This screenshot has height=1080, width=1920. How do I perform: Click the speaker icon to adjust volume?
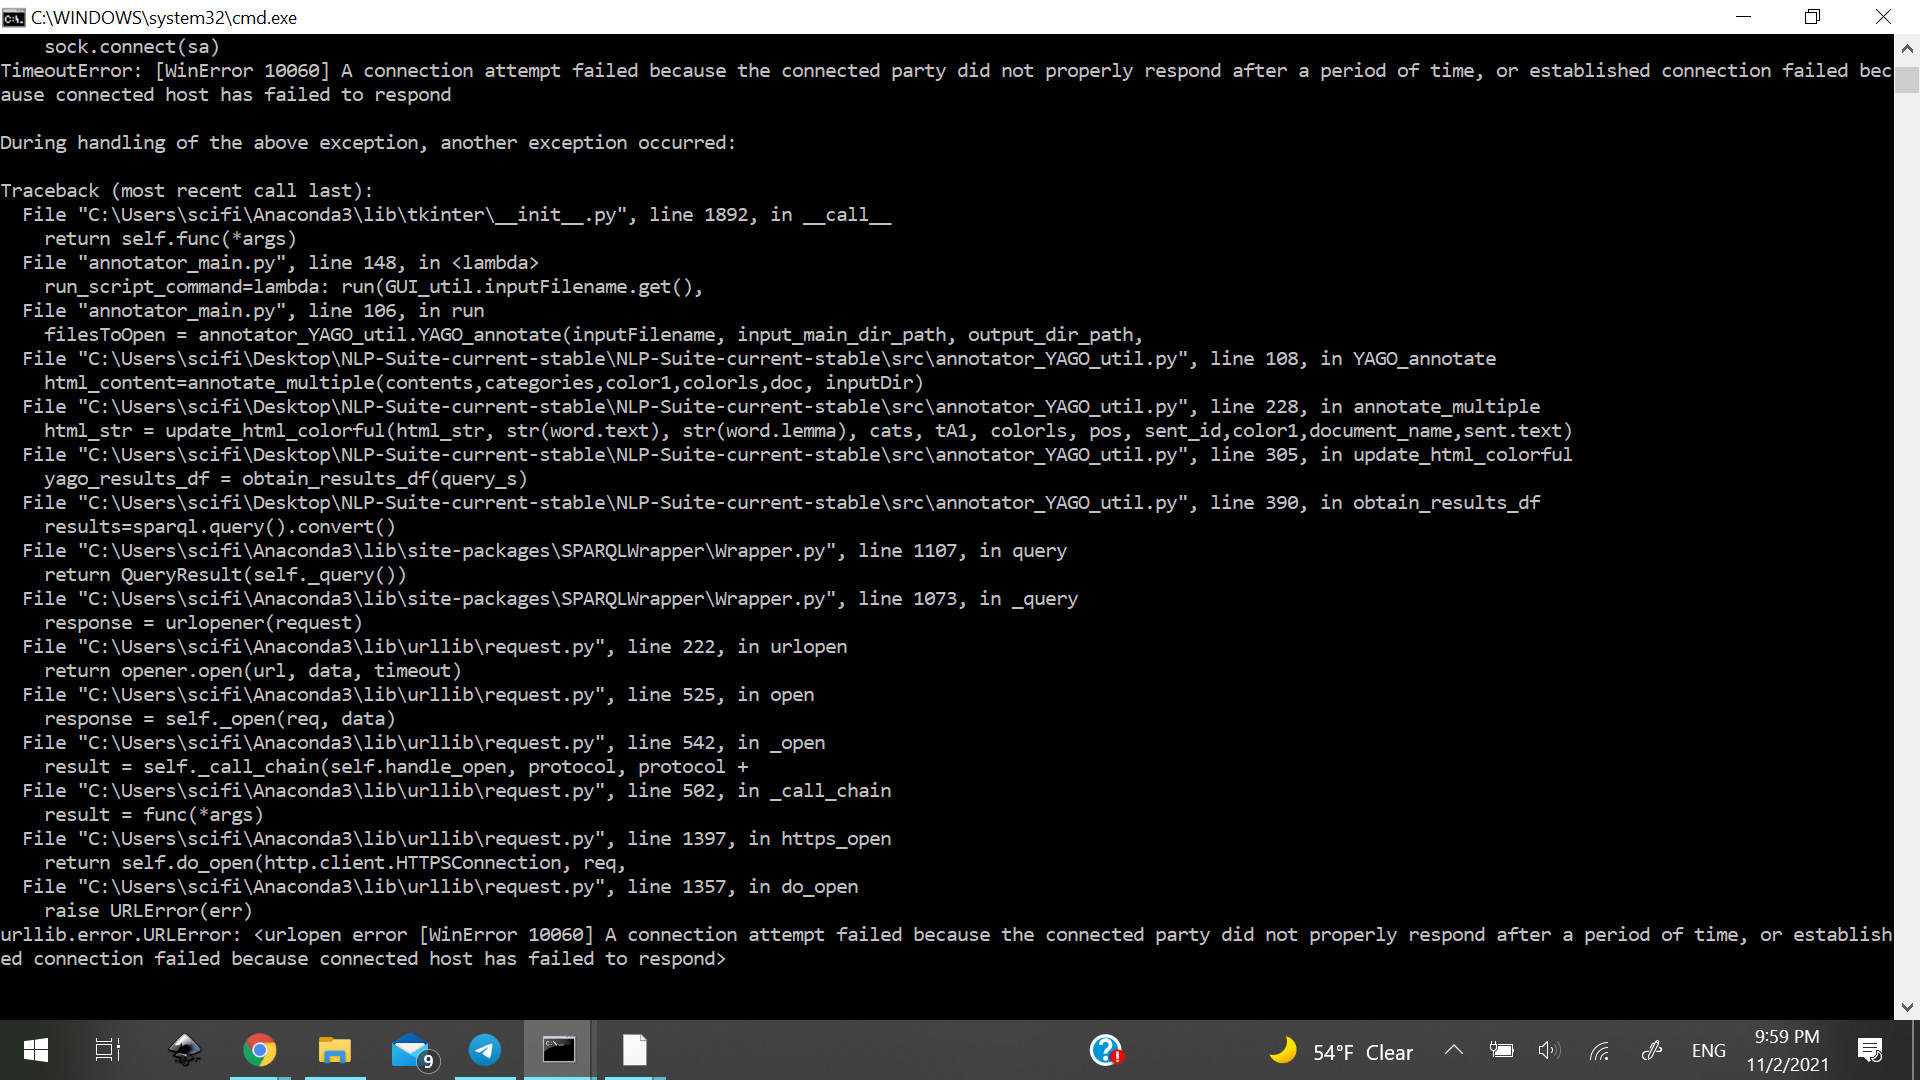(x=1551, y=1050)
